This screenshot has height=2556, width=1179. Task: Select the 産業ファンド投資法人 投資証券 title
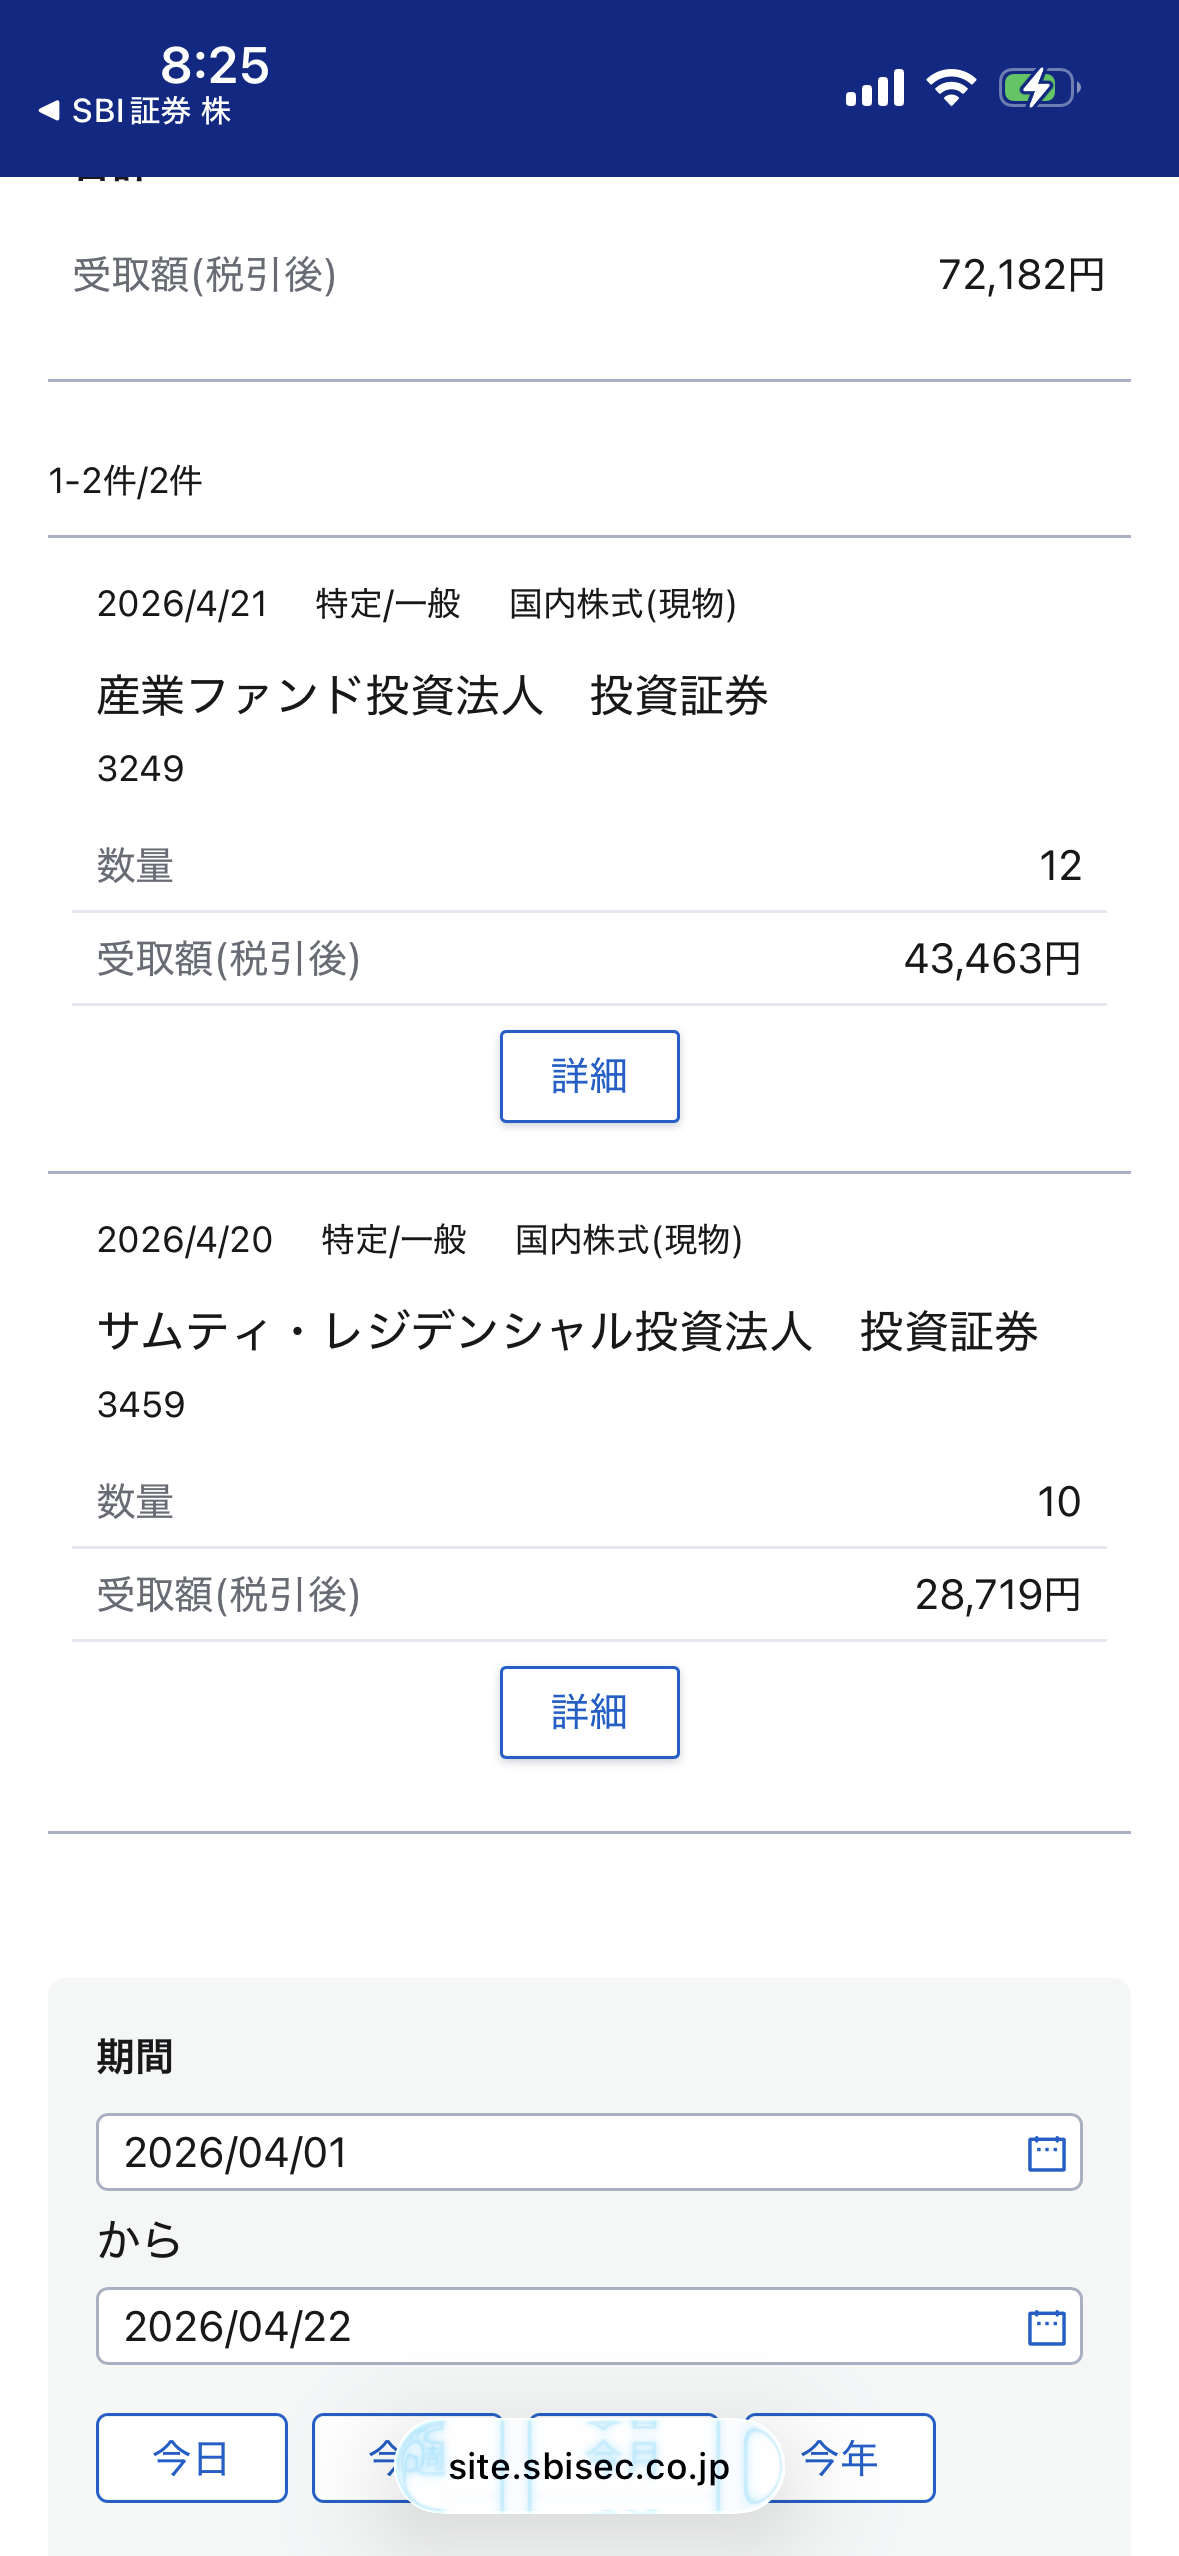click(x=432, y=696)
